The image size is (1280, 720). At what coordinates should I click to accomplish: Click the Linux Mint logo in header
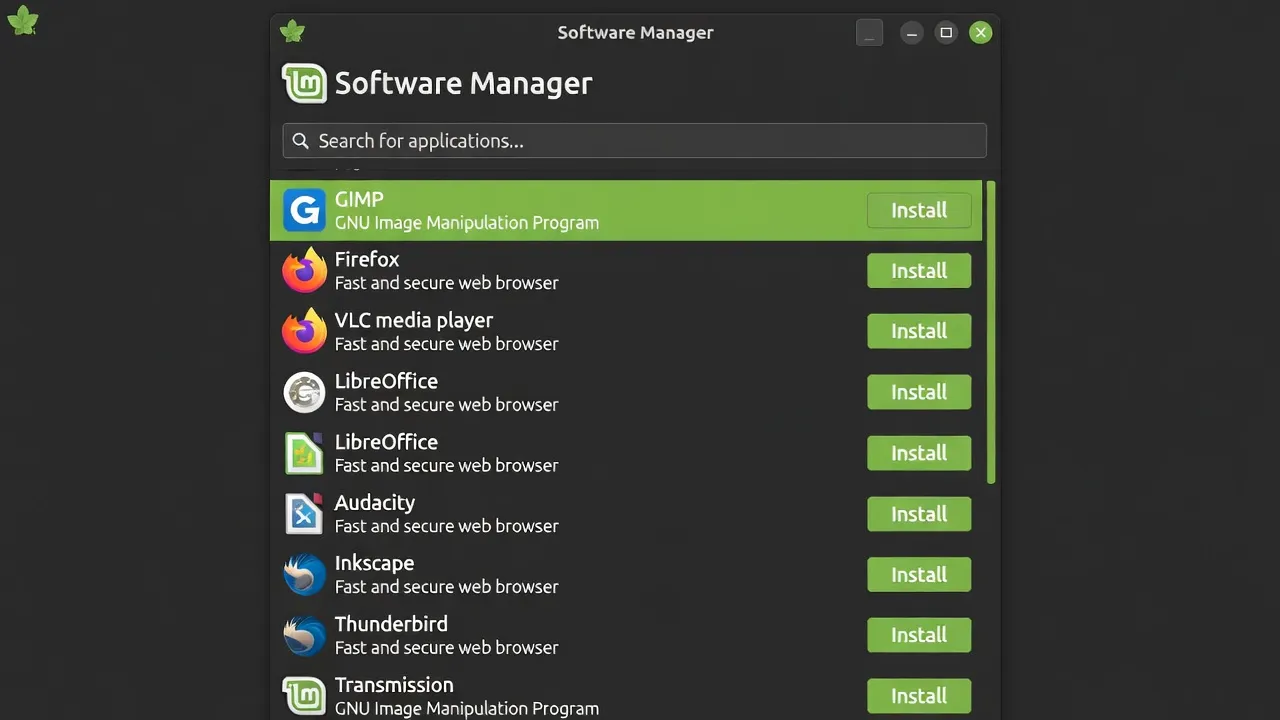click(x=304, y=83)
